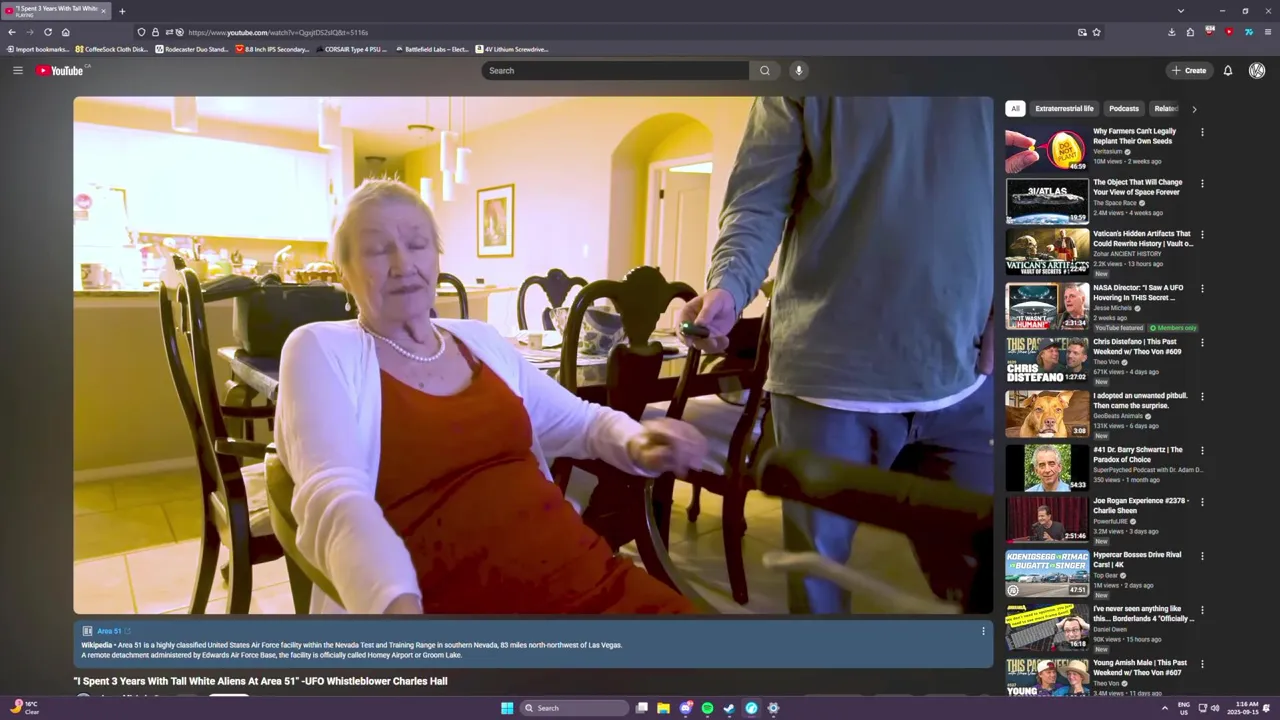
Task: Open the 8.8 Inch IPS Secondary bookmark
Action: tap(272, 49)
